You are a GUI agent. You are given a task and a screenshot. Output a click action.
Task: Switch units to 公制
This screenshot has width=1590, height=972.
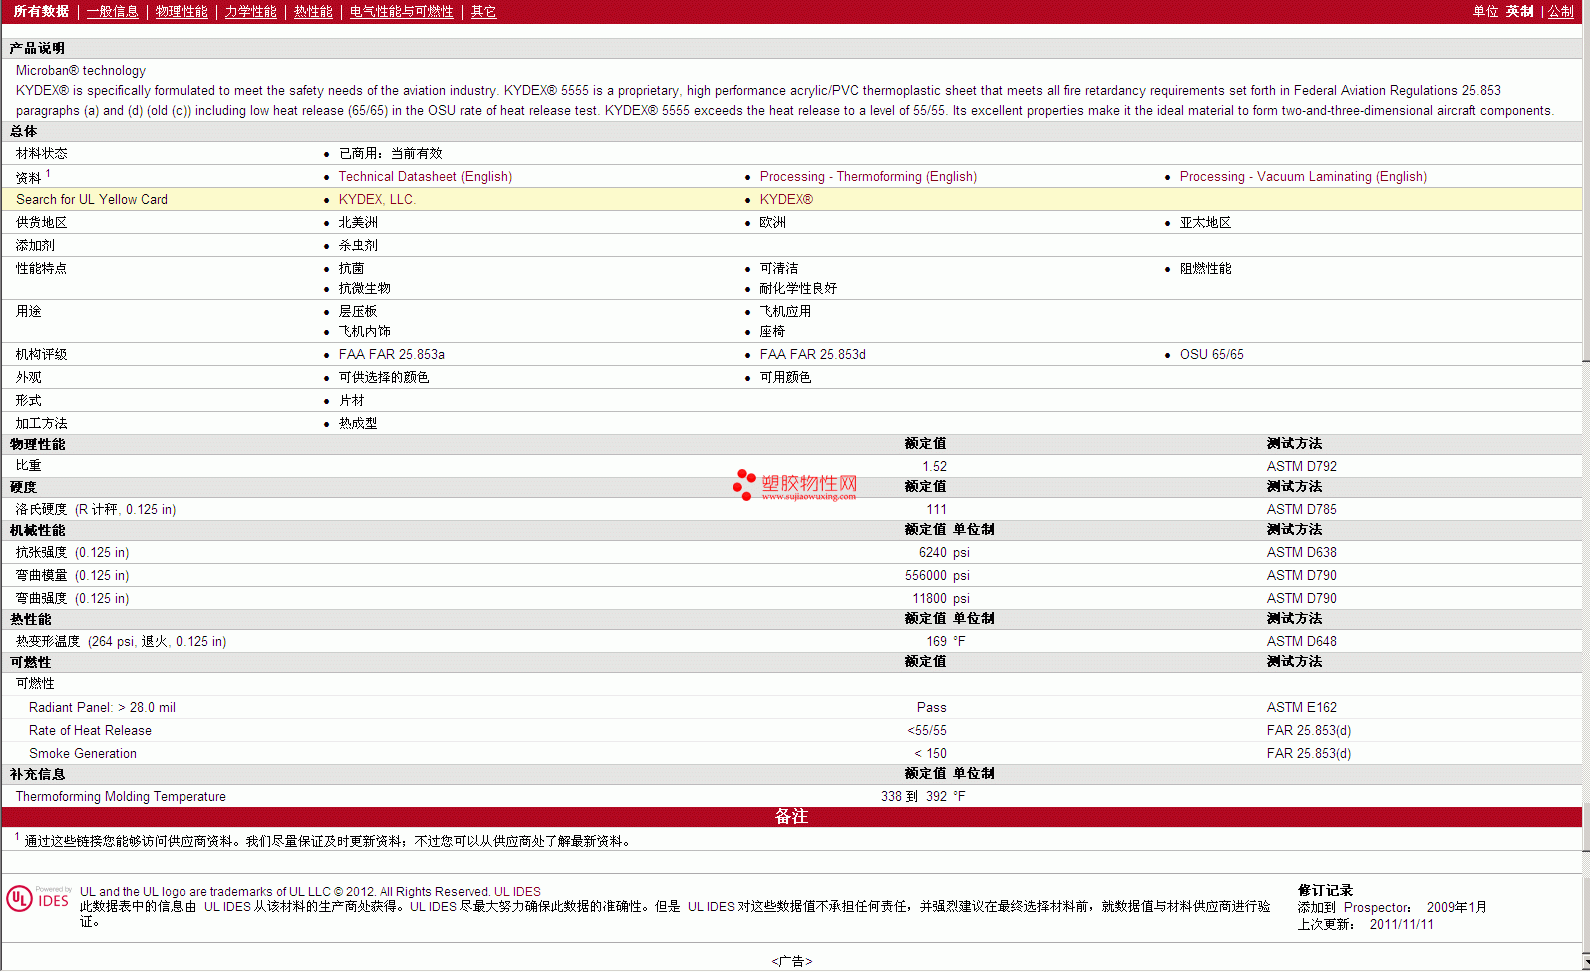coord(1561,11)
